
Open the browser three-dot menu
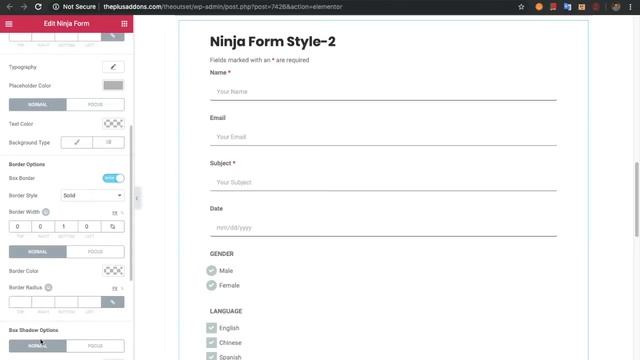point(630,7)
